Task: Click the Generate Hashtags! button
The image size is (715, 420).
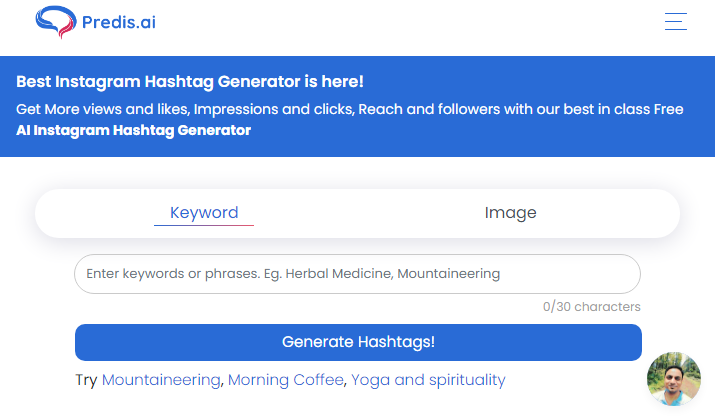Action: click(x=358, y=342)
